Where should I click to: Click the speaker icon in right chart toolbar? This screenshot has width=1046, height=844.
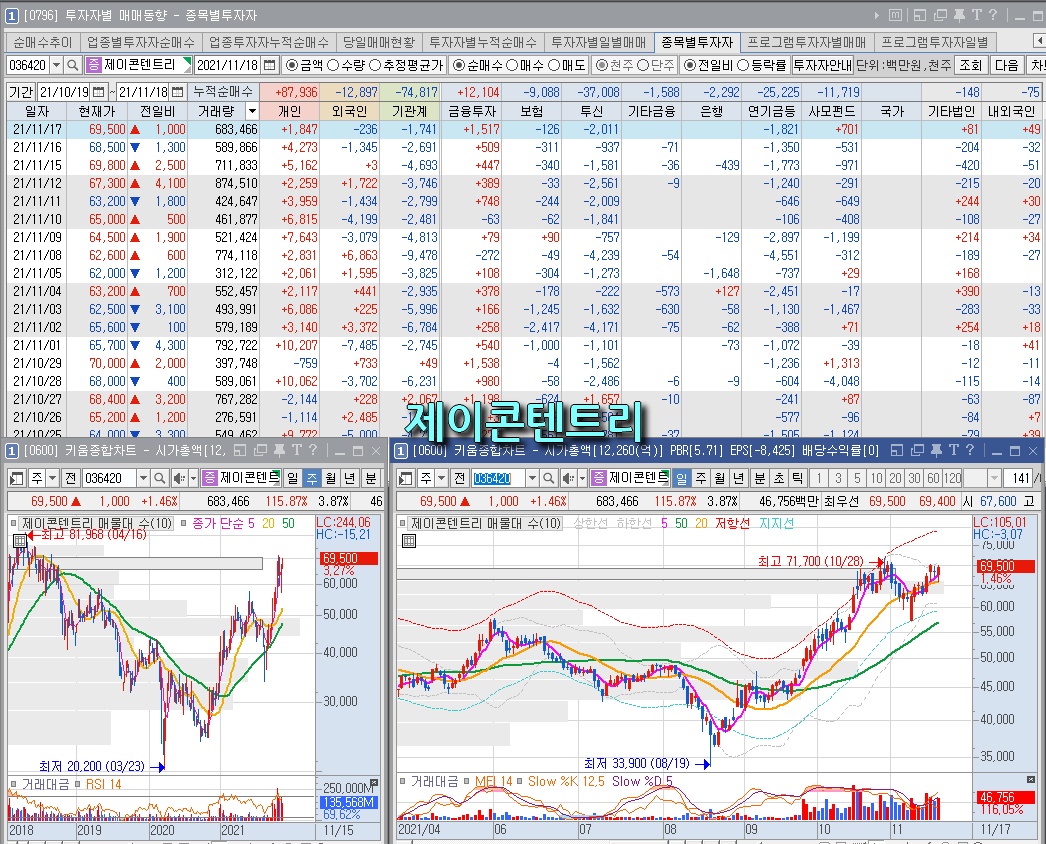pyautogui.click(x=568, y=478)
